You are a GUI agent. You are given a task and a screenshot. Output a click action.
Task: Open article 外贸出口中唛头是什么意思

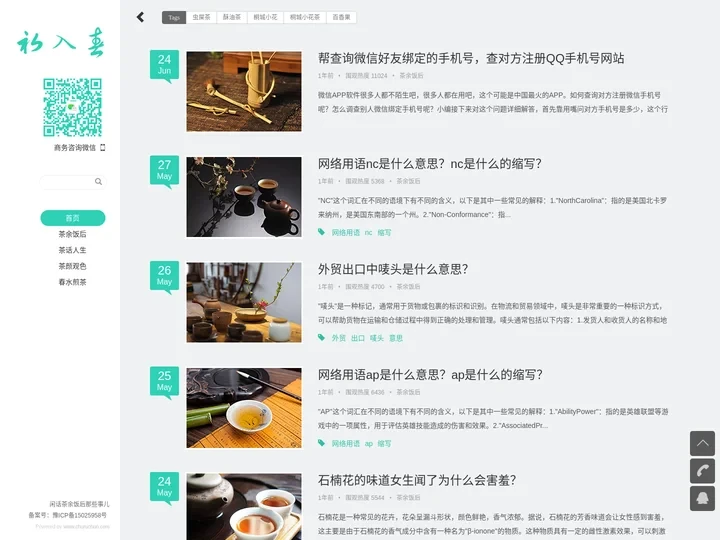(x=393, y=269)
